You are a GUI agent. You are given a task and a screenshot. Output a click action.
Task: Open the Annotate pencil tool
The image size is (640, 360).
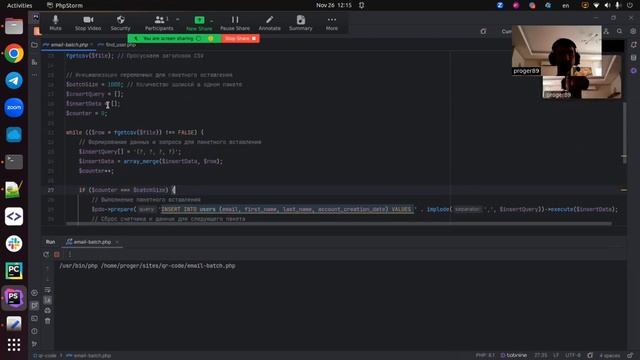click(x=269, y=23)
